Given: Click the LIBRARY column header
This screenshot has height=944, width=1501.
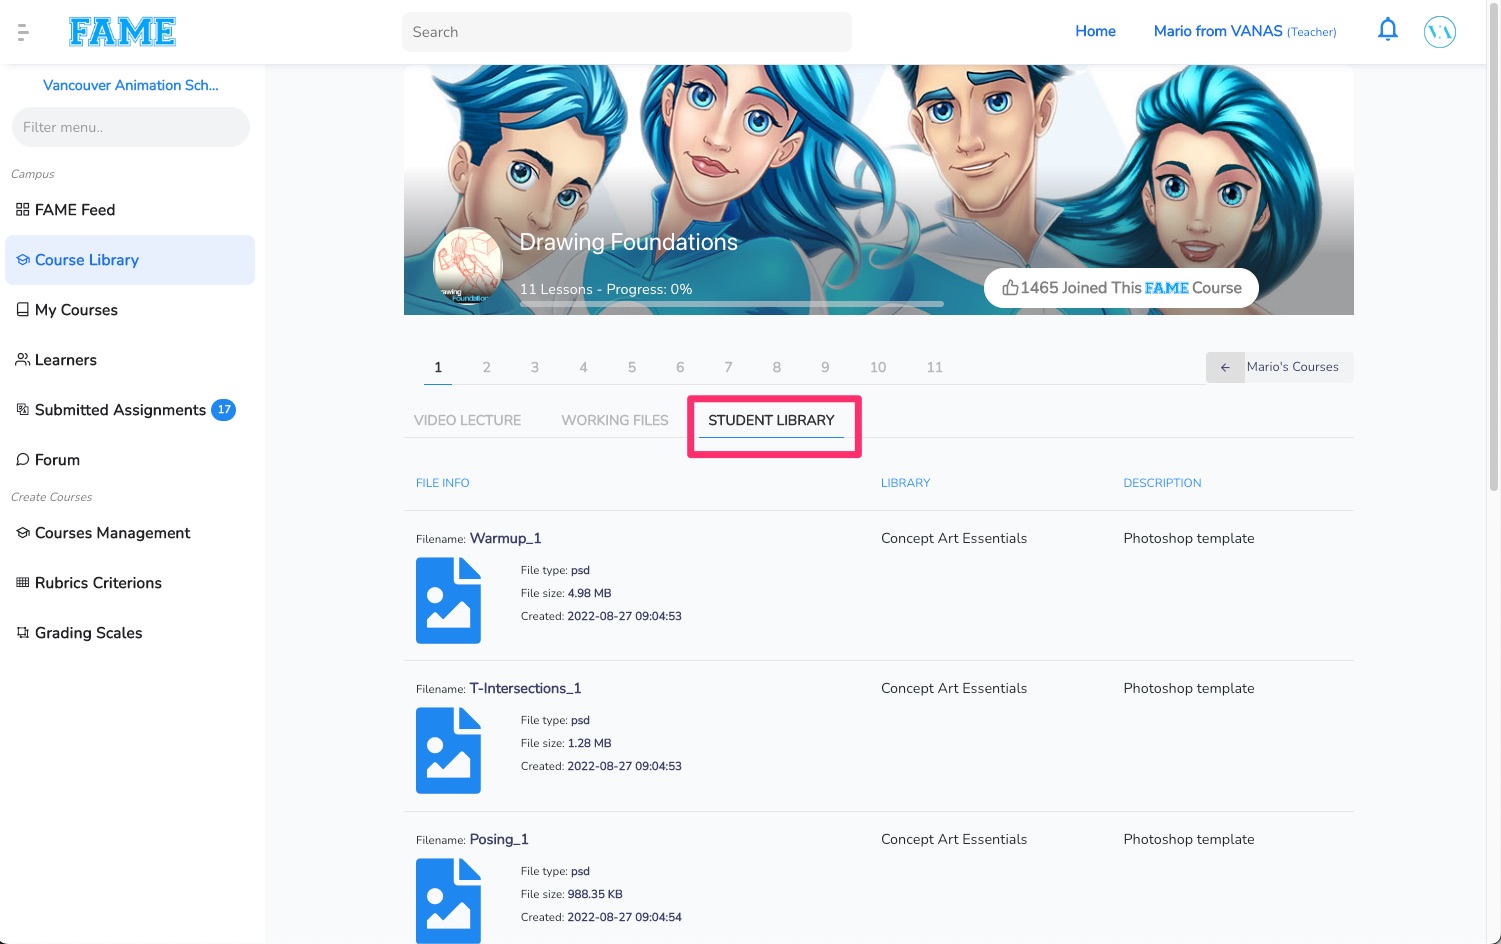Looking at the screenshot, I should [x=905, y=482].
